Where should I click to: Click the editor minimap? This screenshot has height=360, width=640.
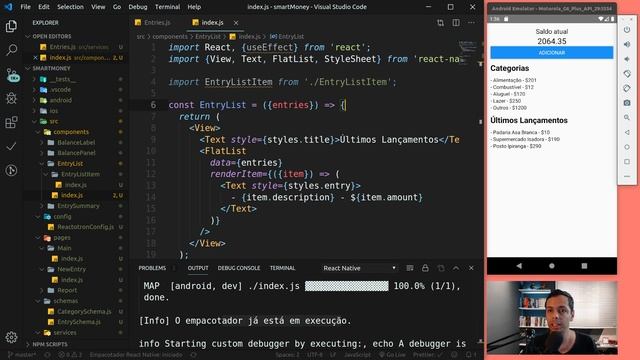tap(467, 53)
